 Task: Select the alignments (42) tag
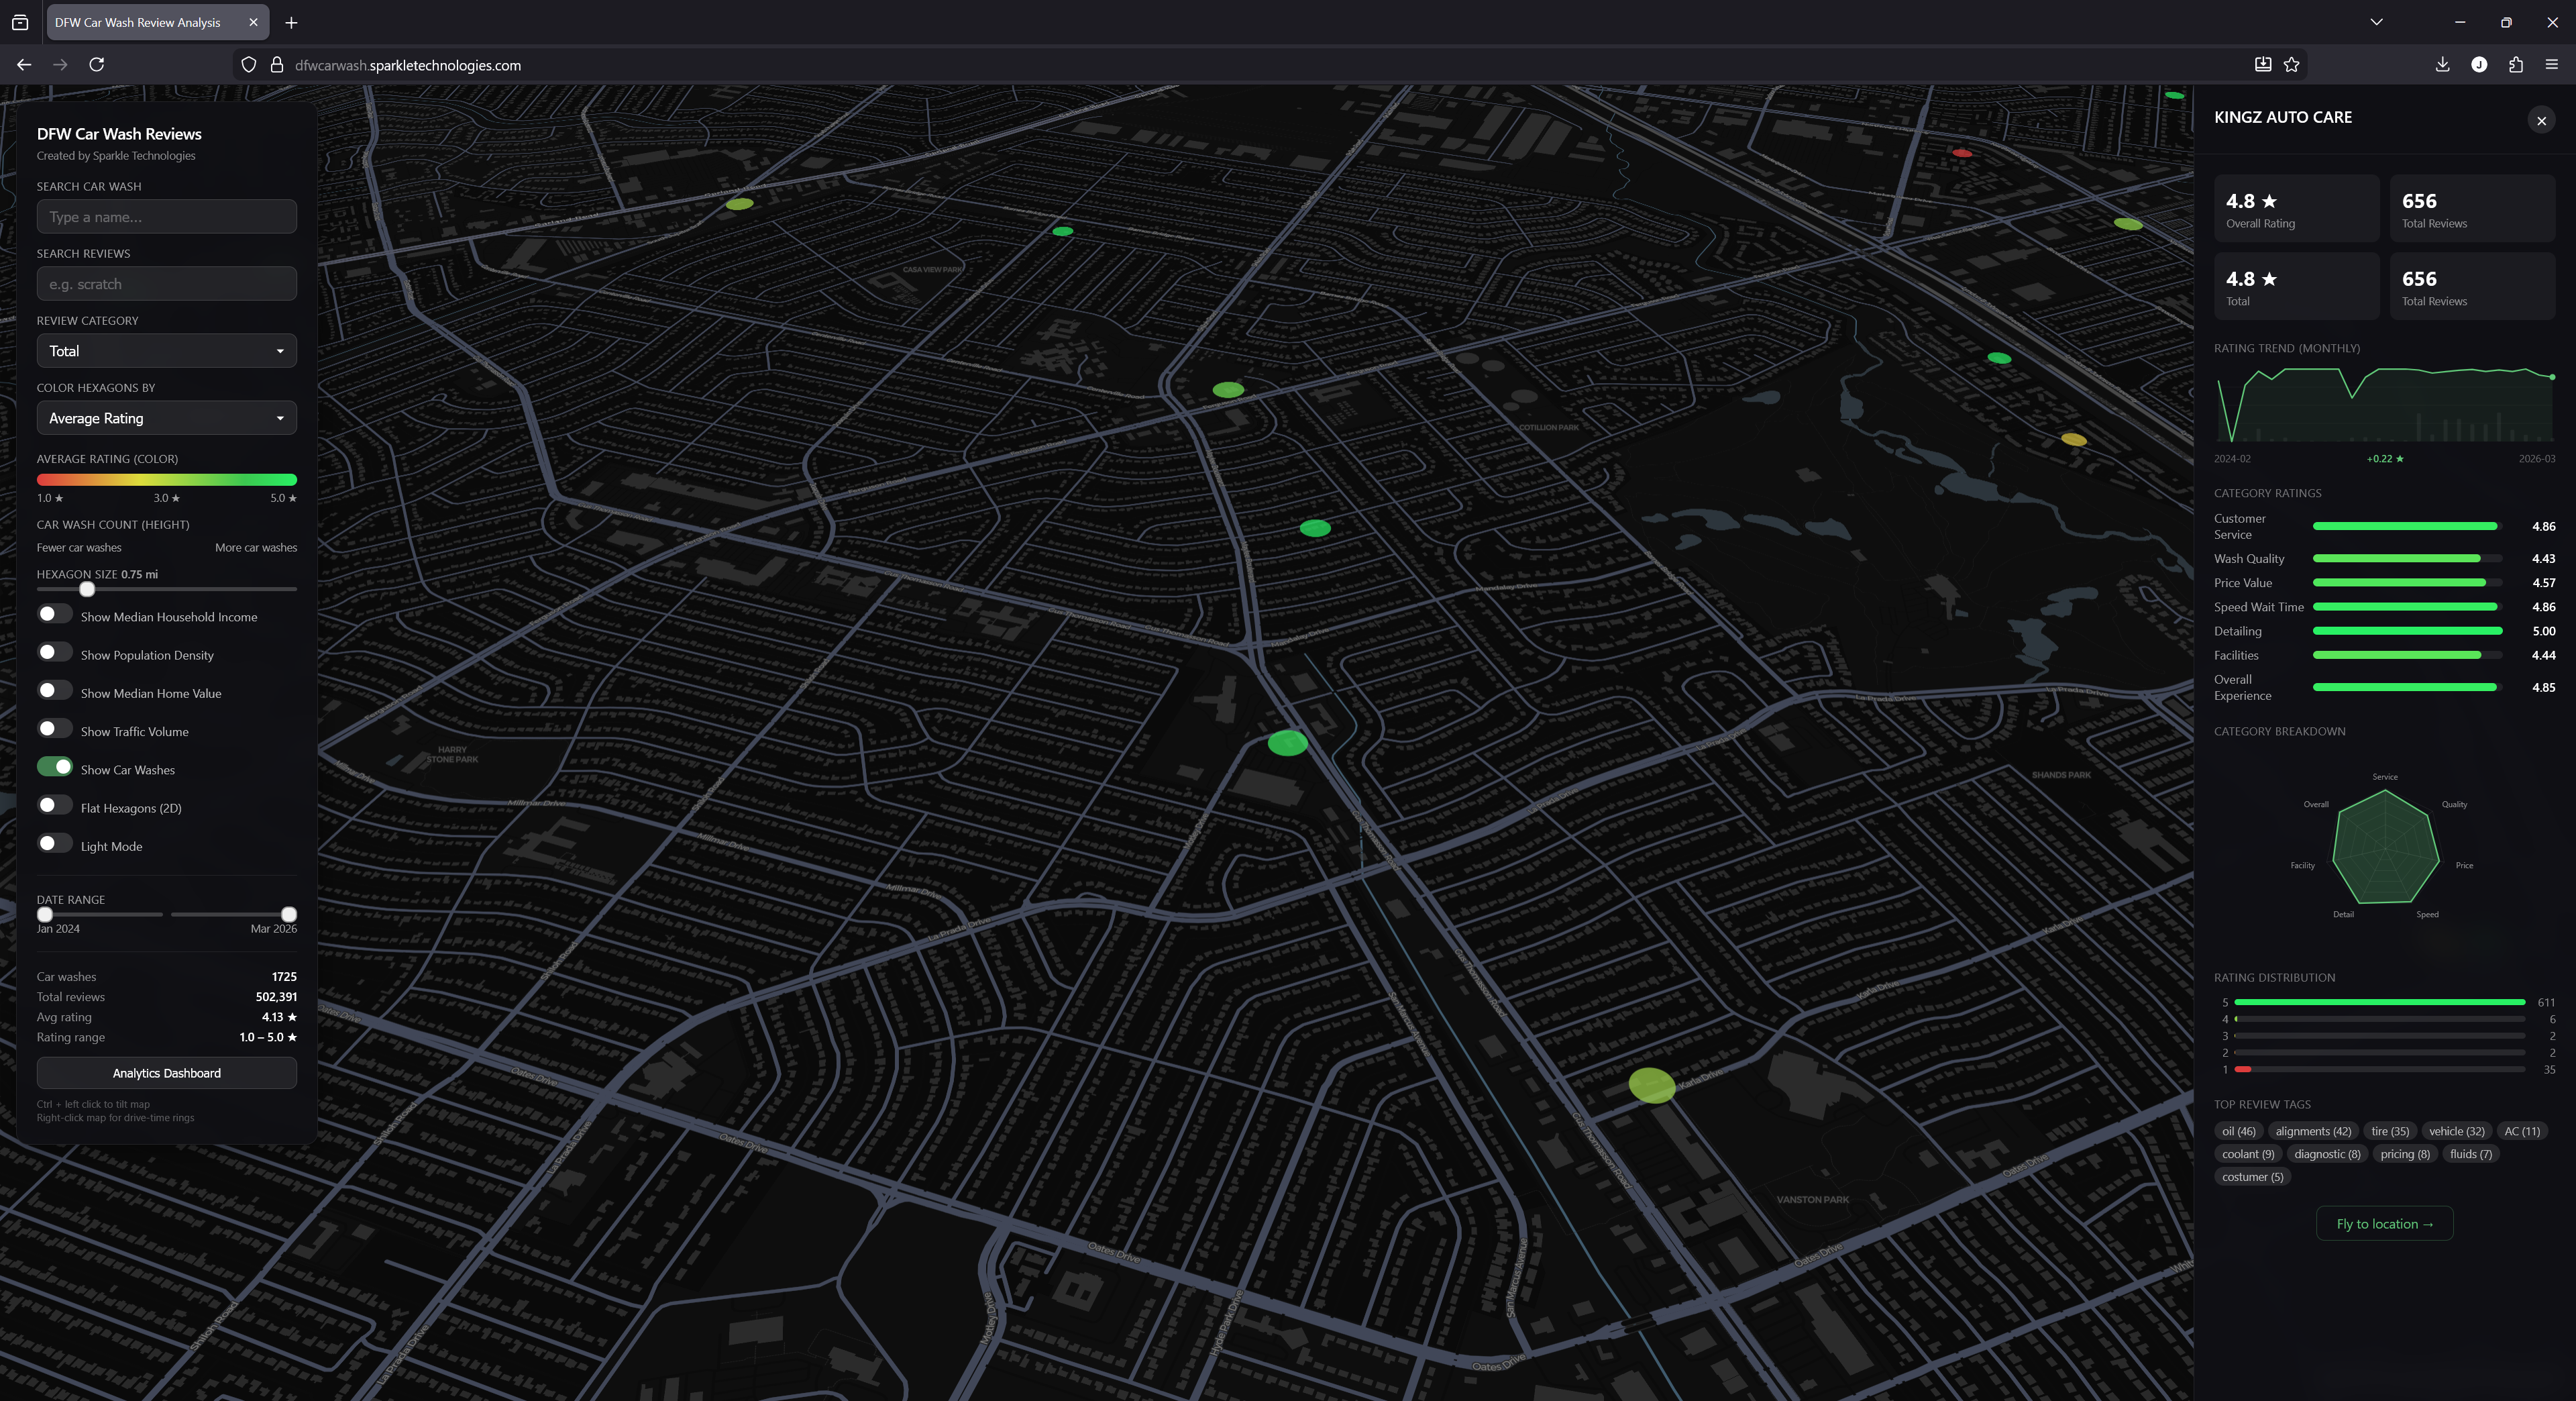tap(2313, 1131)
